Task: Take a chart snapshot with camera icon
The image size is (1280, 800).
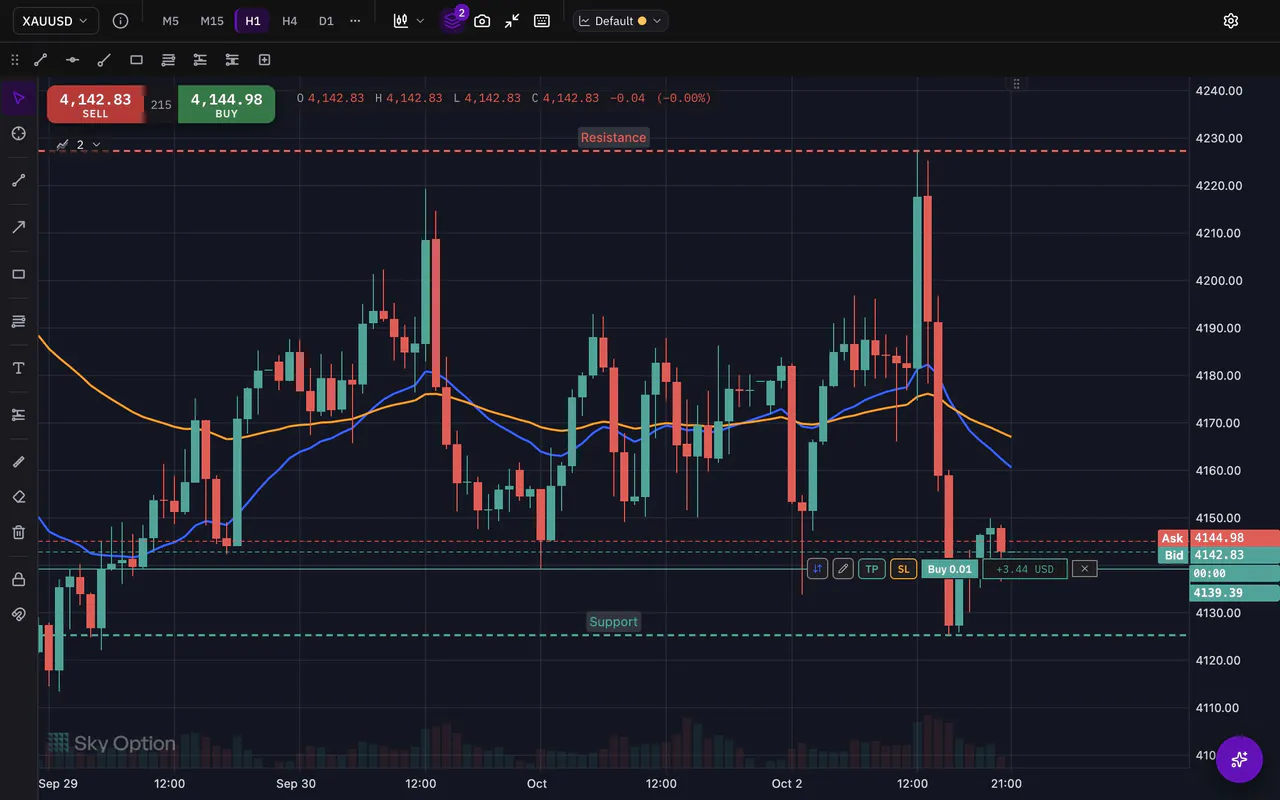Action: pos(482,20)
